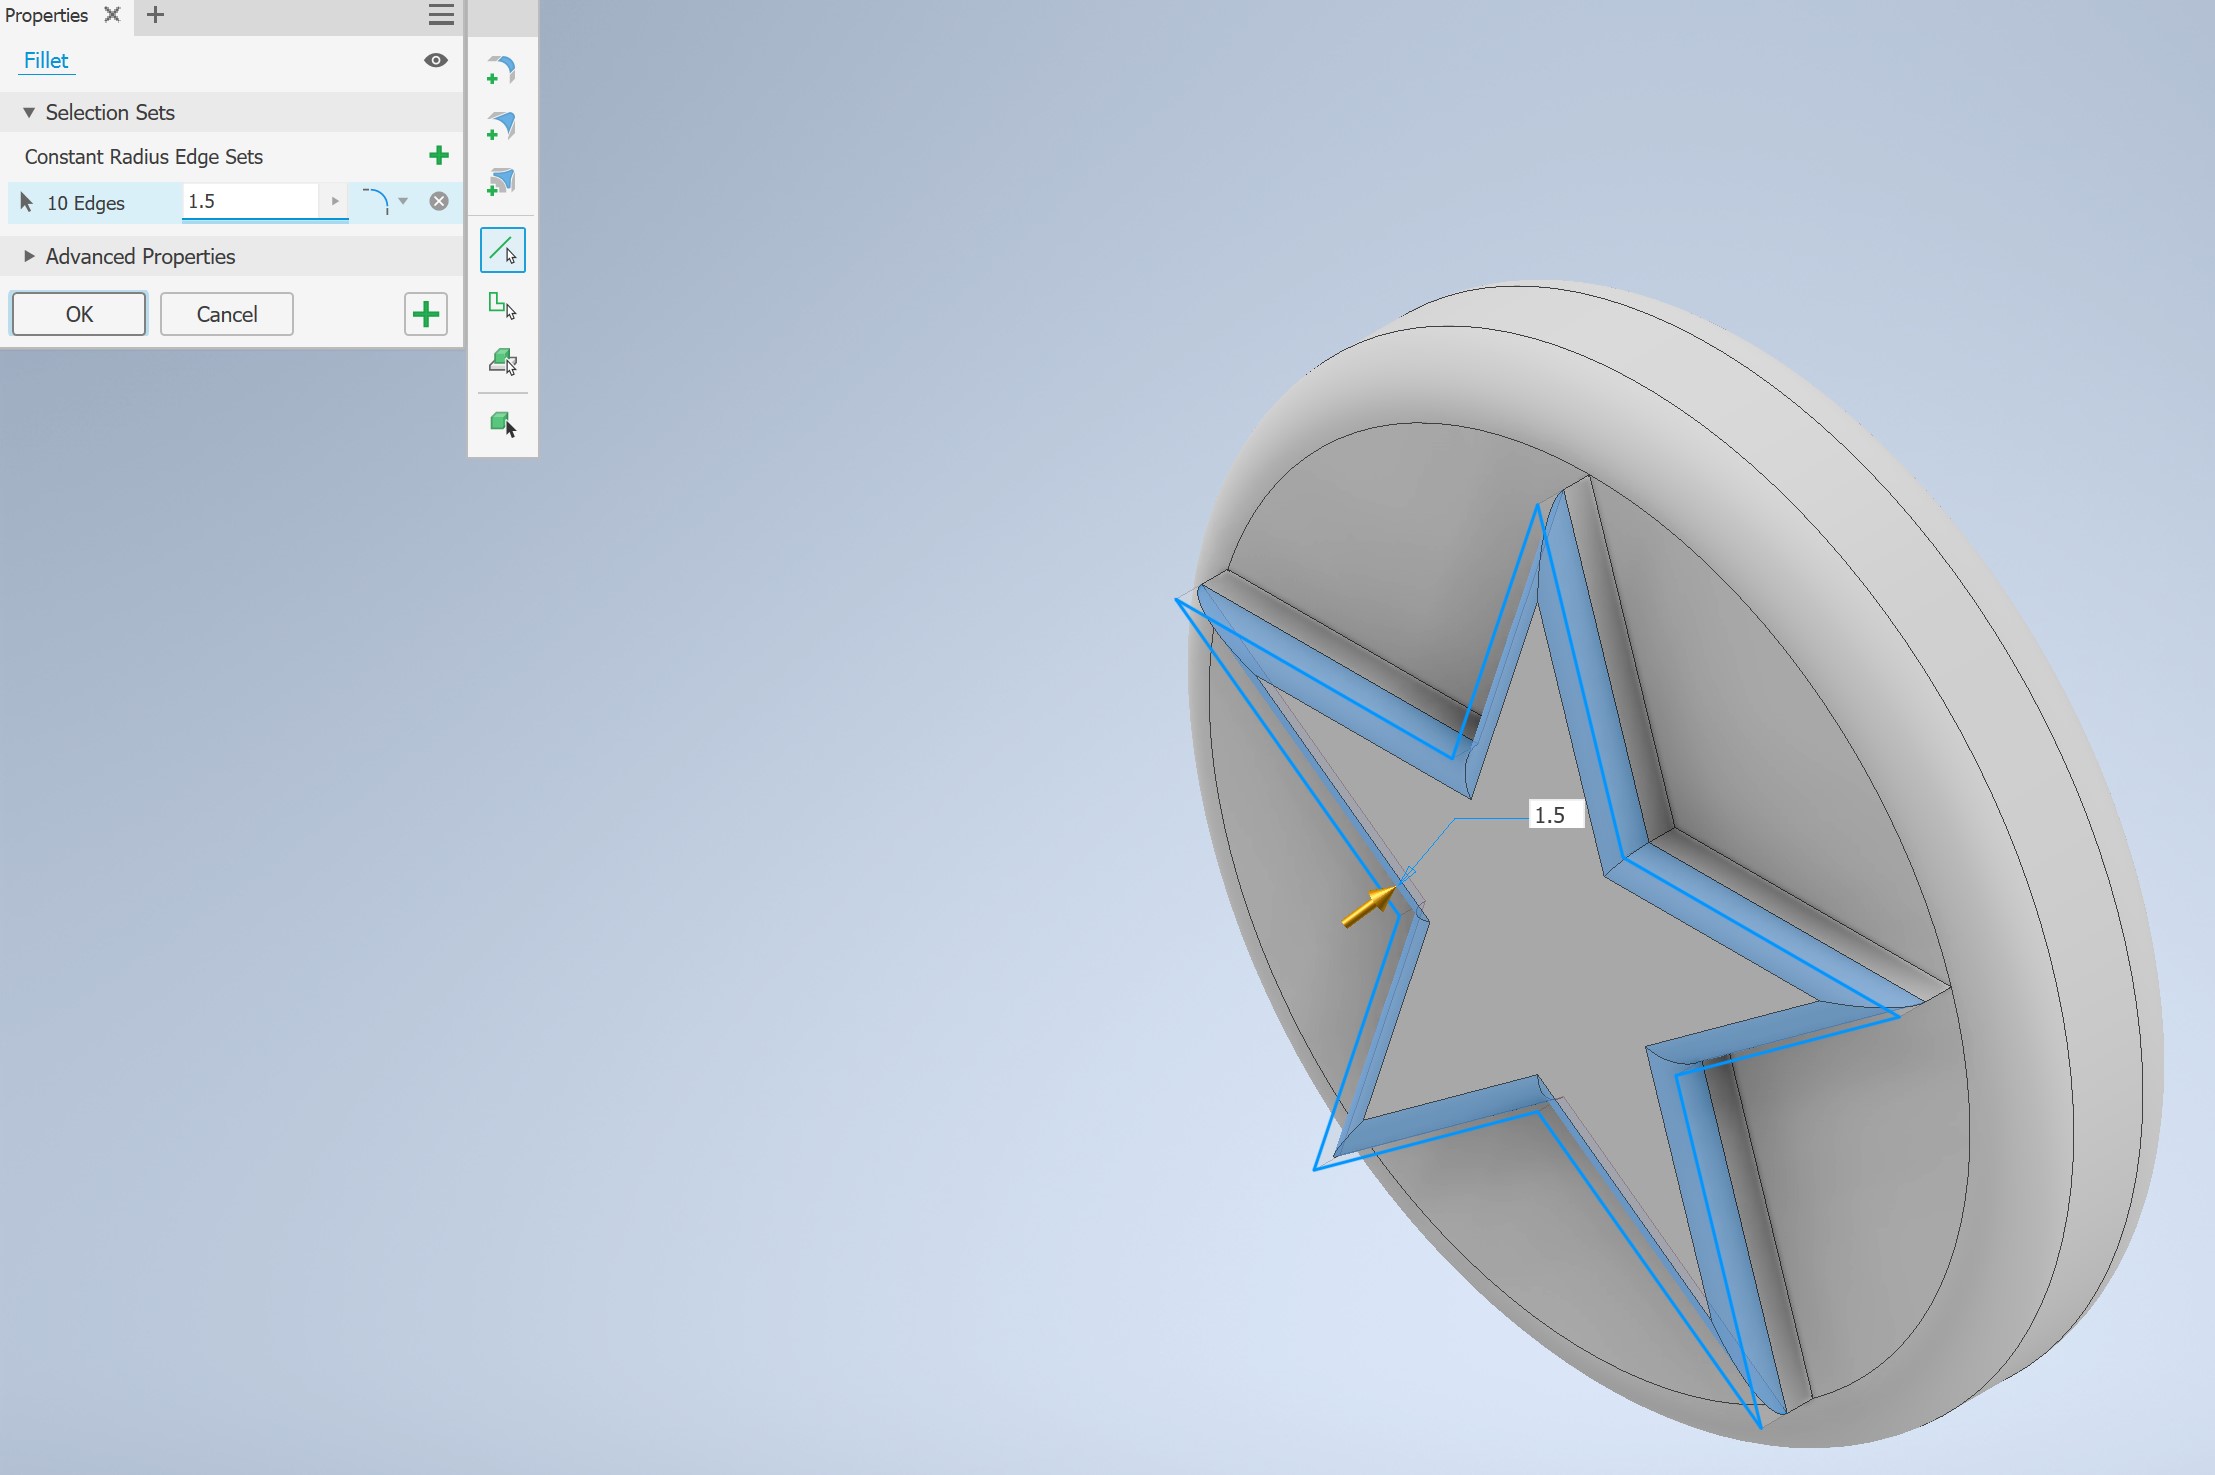Select the Add full round fillet icon
Screen dimensions: 2215x1475
[501, 182]
